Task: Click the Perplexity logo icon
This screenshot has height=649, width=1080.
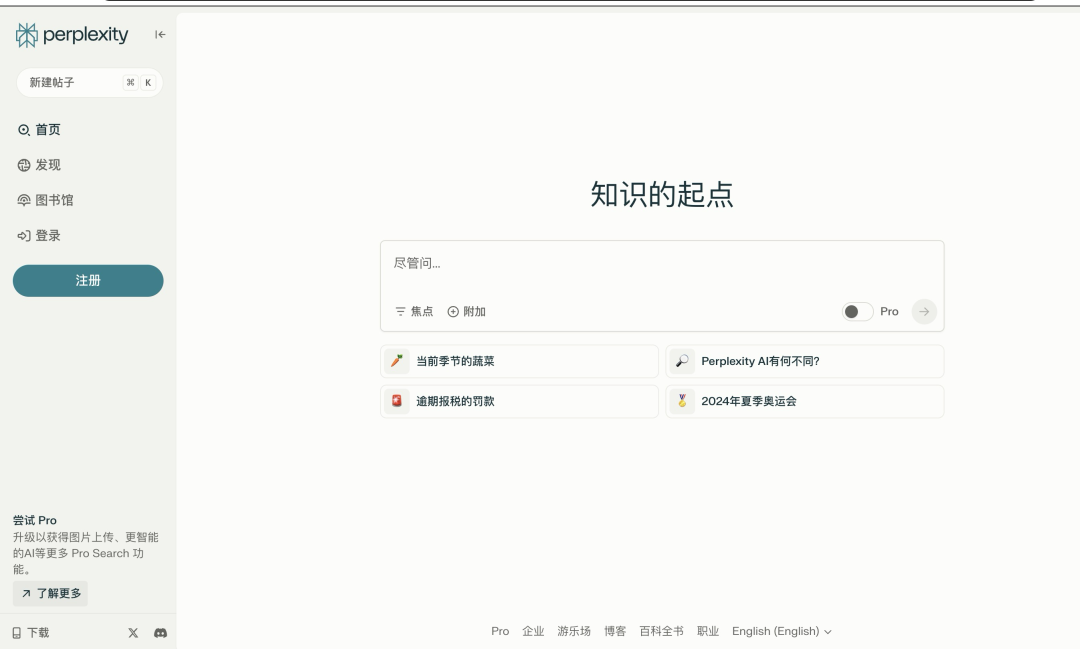Action: point(27,35)
